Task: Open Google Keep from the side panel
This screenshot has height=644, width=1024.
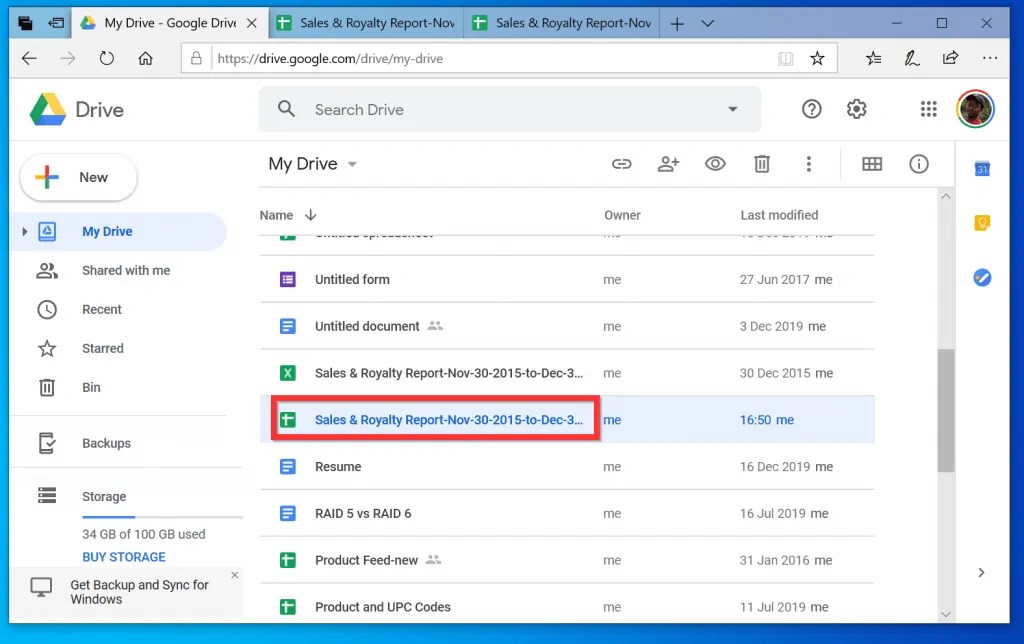Action: click(981, 223)
